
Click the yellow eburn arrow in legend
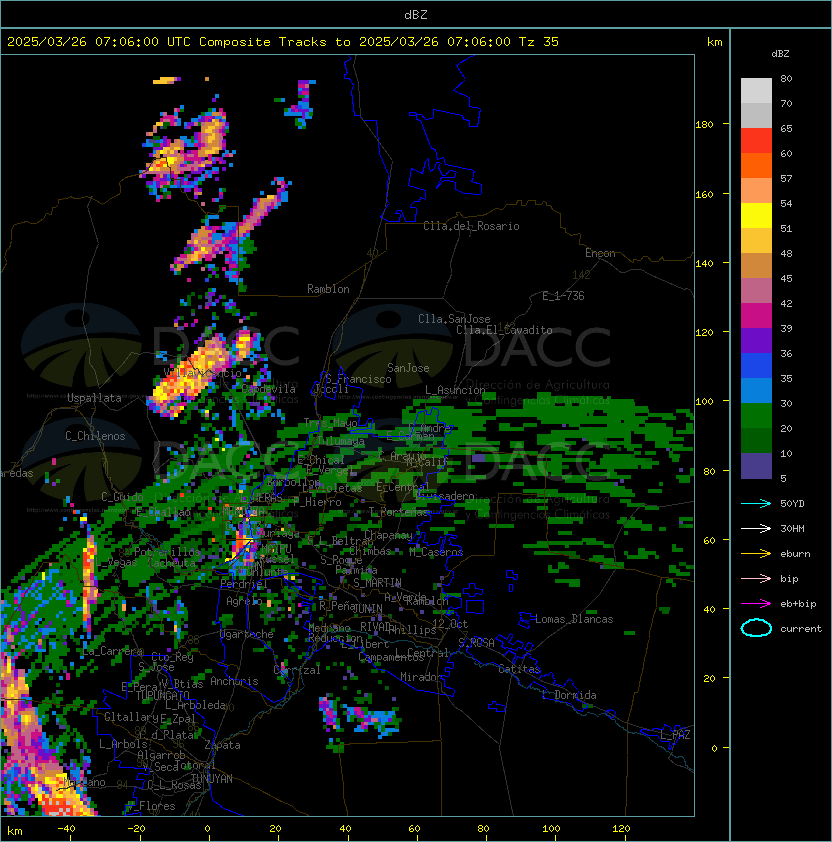tap(756, 554)
